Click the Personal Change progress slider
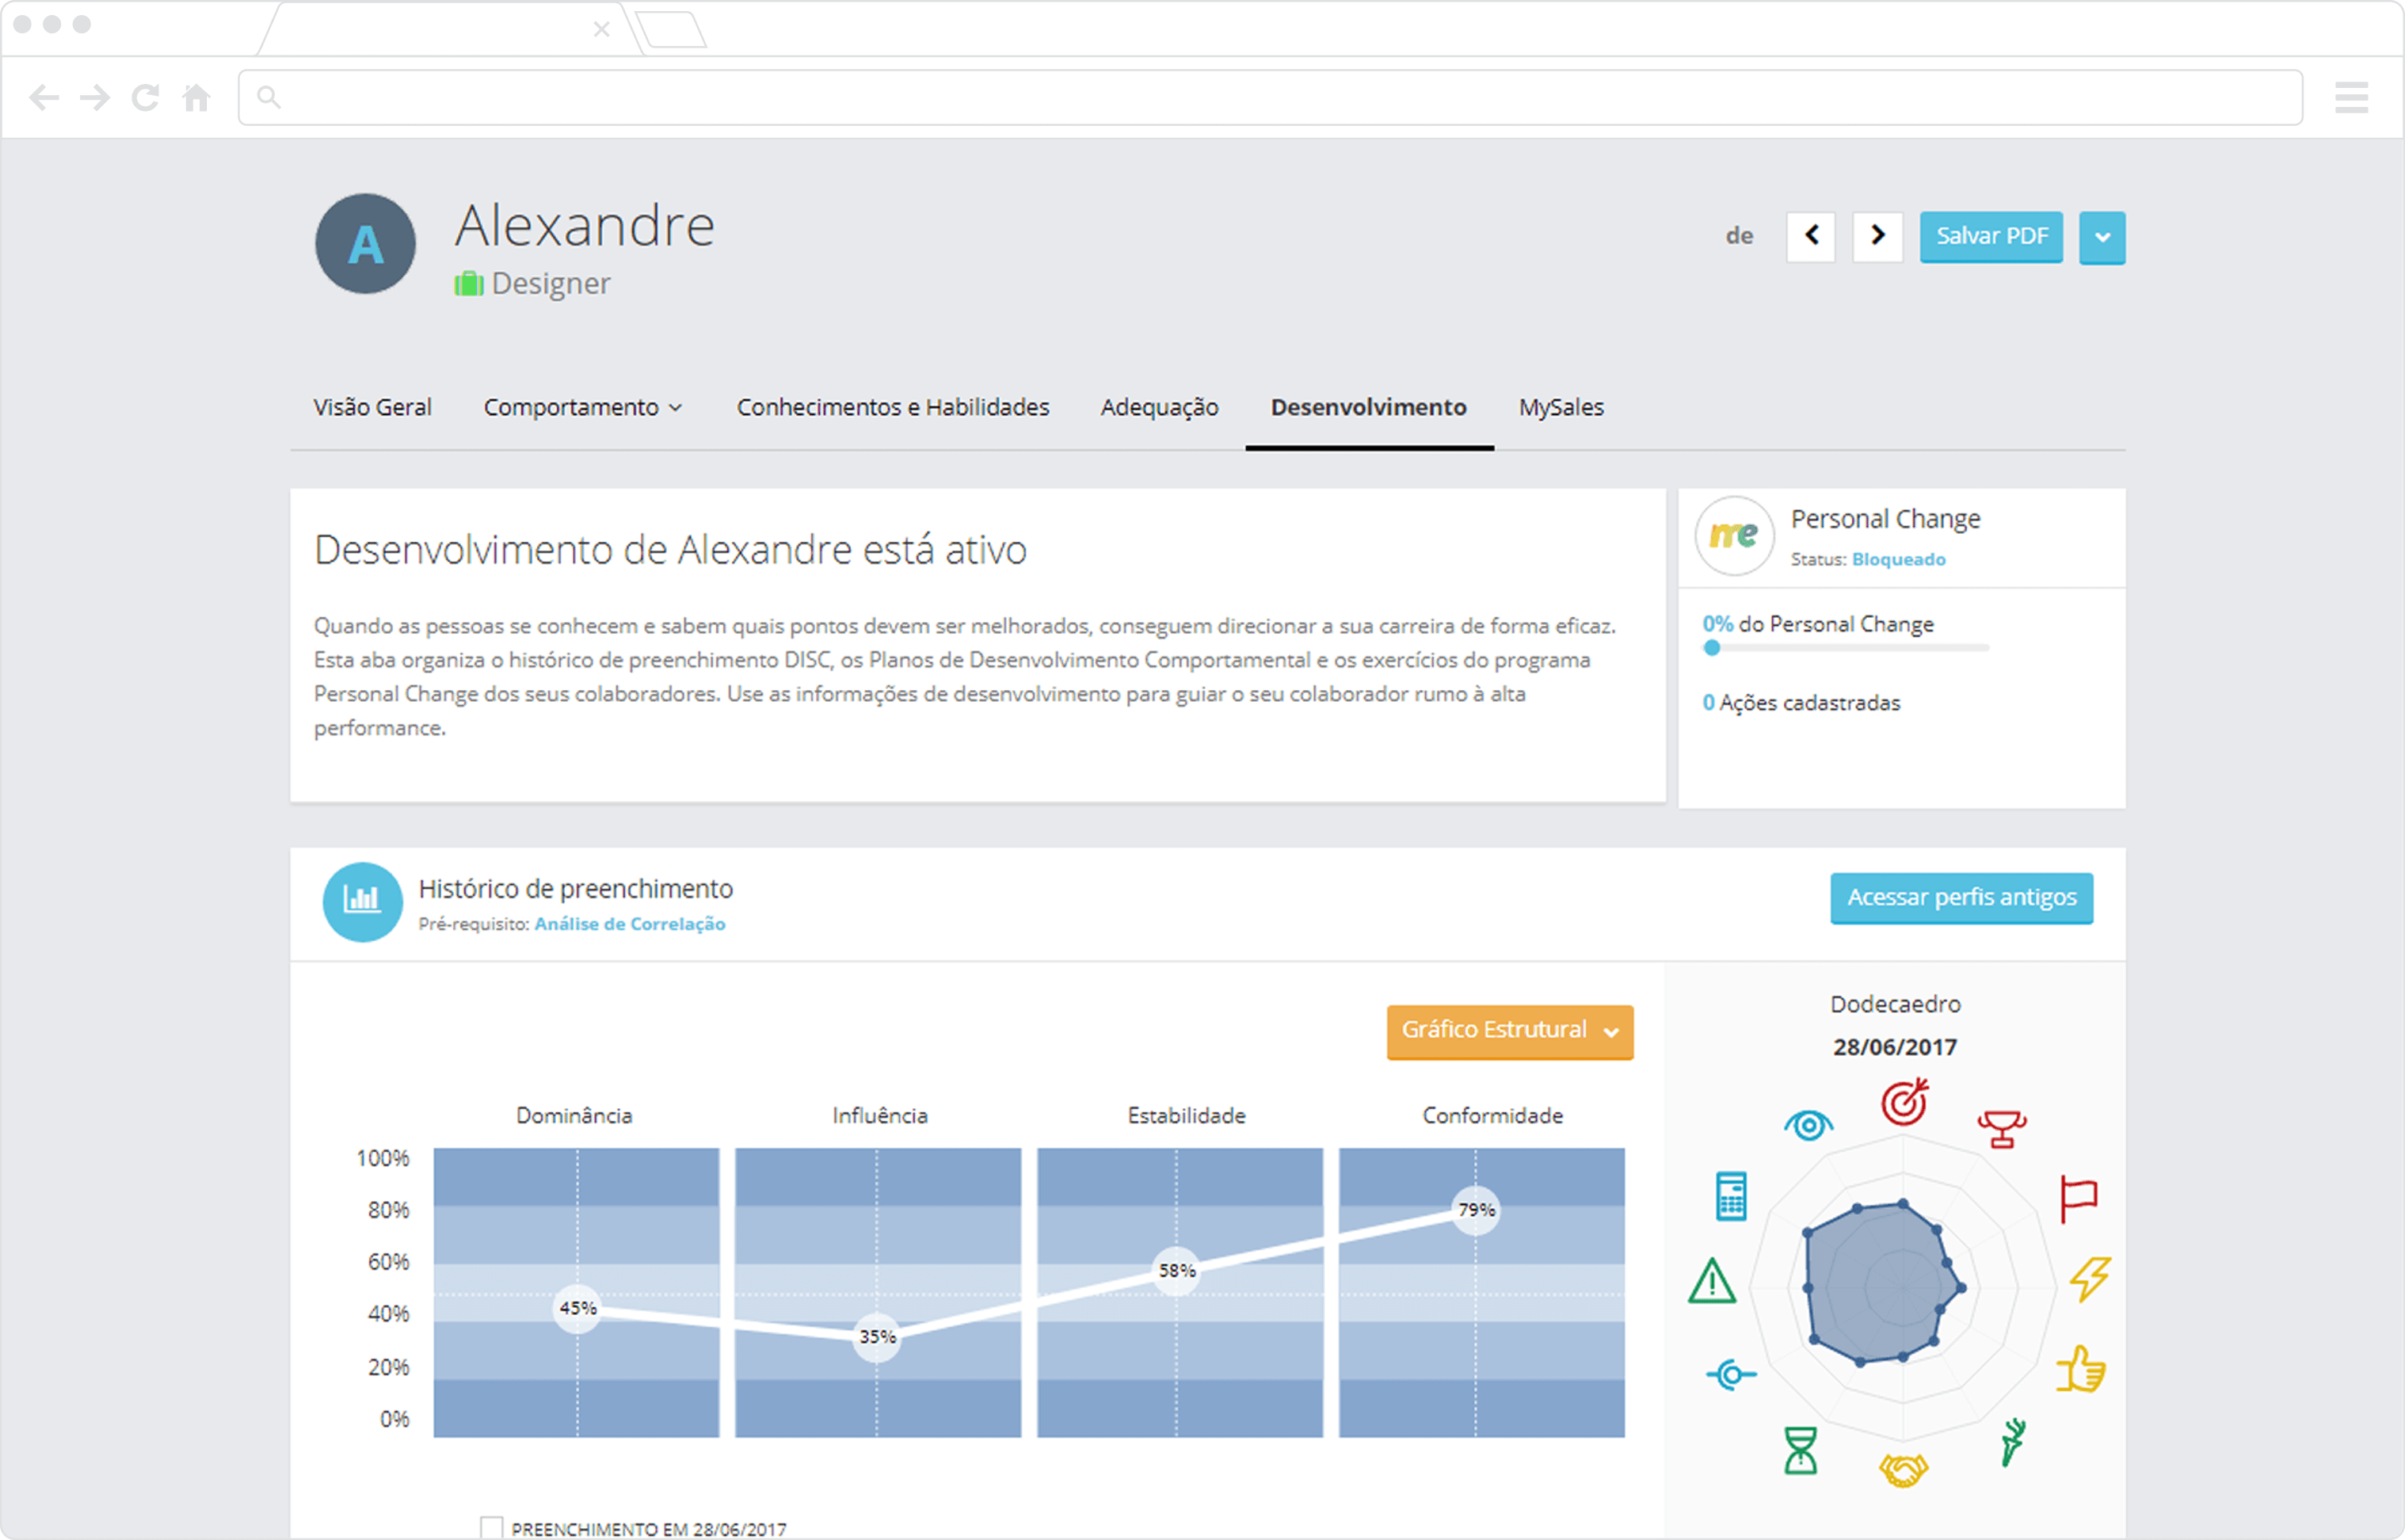 tap(1845, 648)
